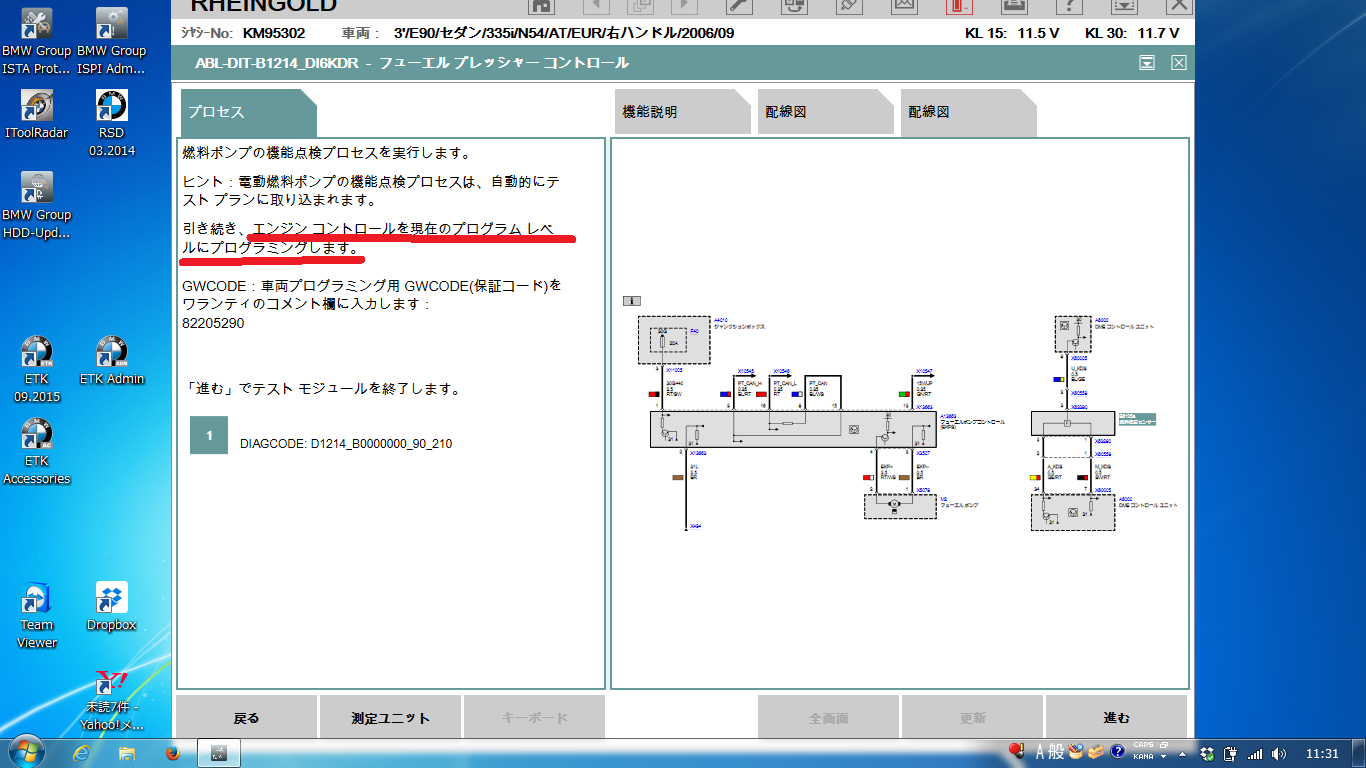Click the 測定ユニット button

pyautogui.click(x=390, y=717)
